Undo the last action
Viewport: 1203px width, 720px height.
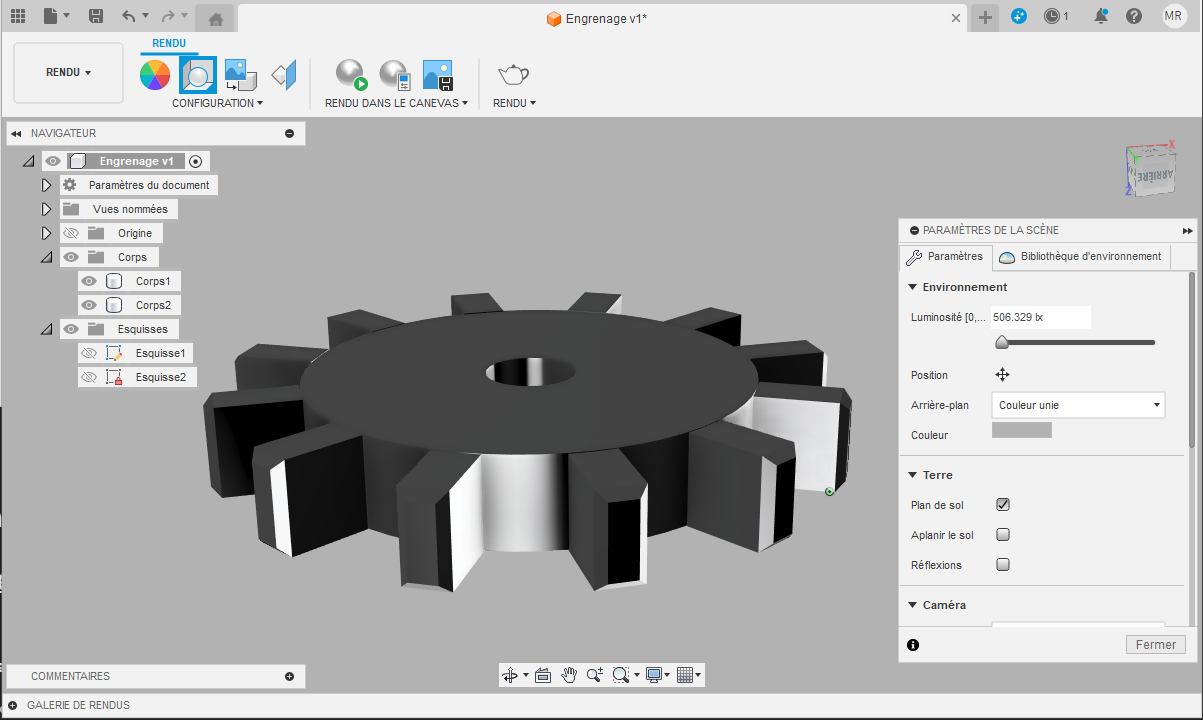[128, 16]
